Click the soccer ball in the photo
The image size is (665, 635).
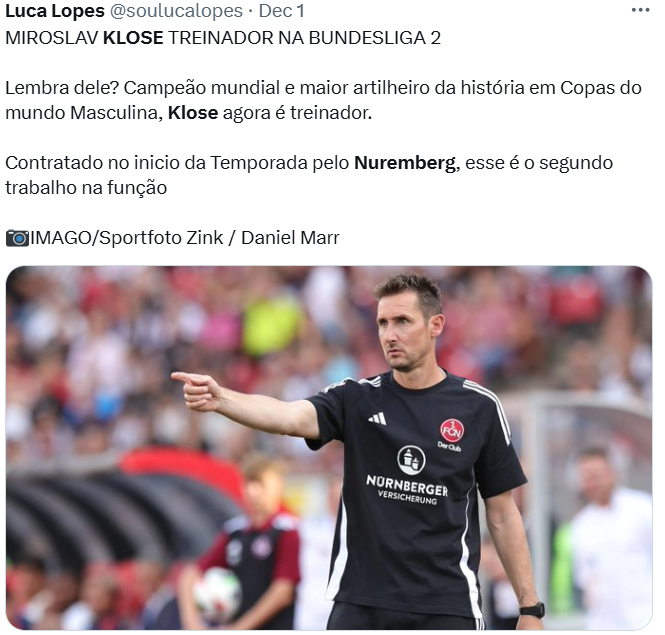pyautogui.click(x=218, y=595)
